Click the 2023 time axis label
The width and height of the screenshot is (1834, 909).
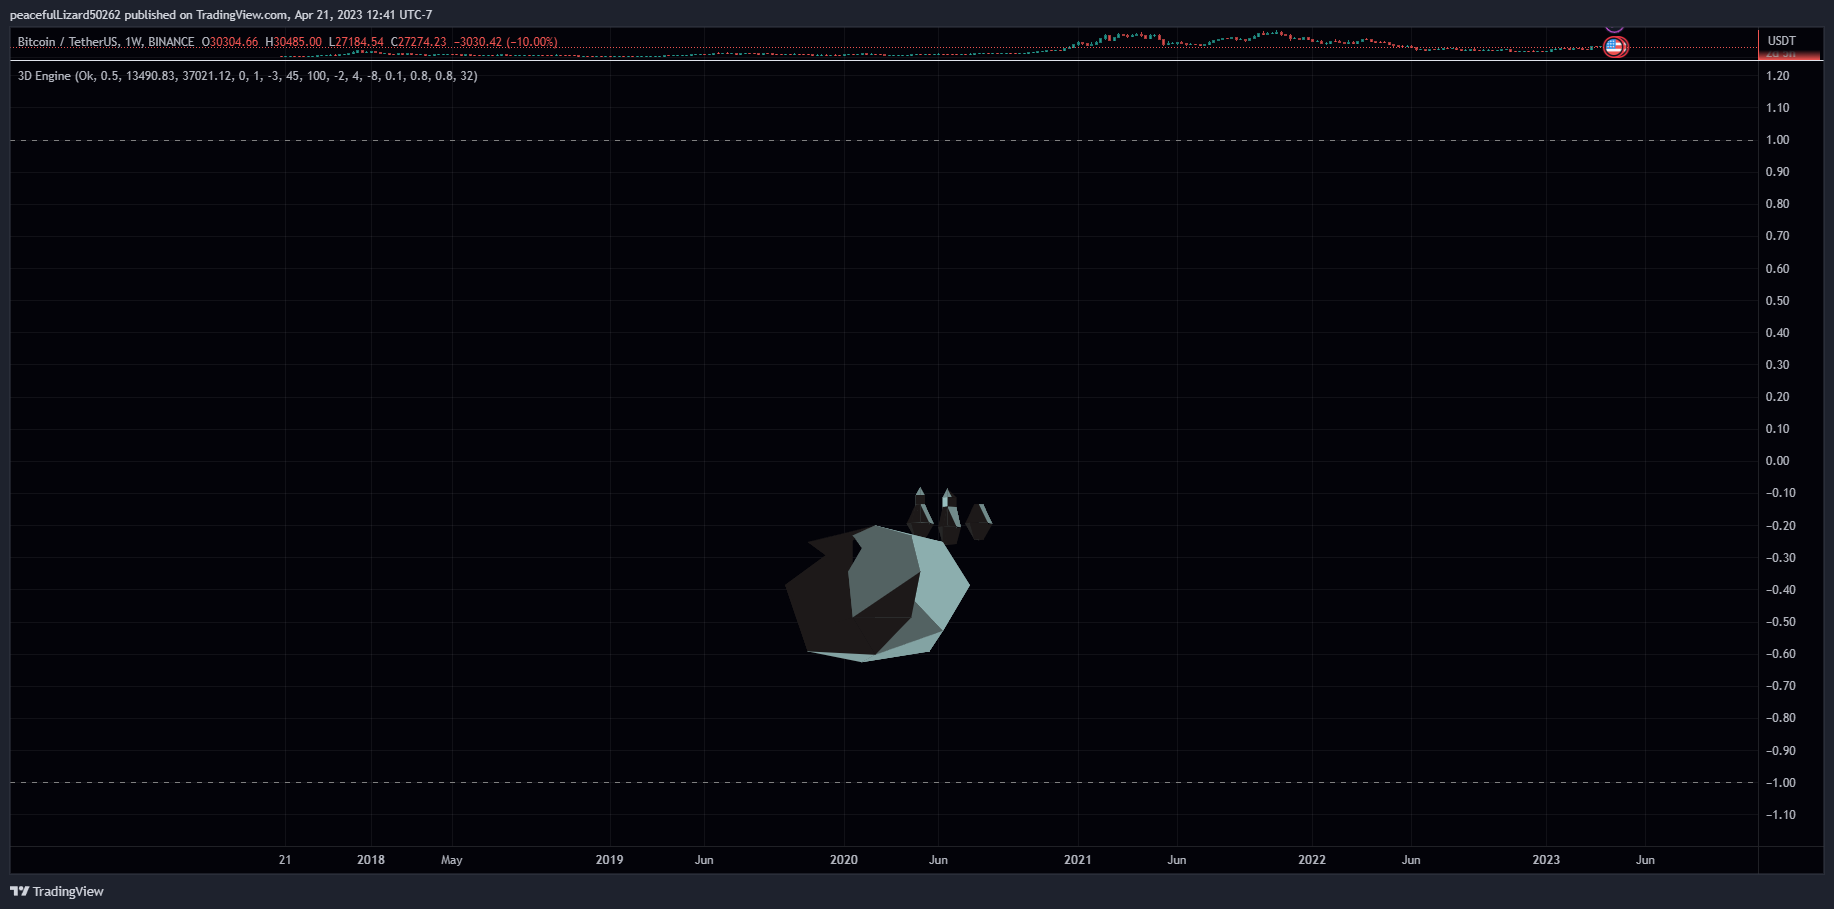(1546, 860)
